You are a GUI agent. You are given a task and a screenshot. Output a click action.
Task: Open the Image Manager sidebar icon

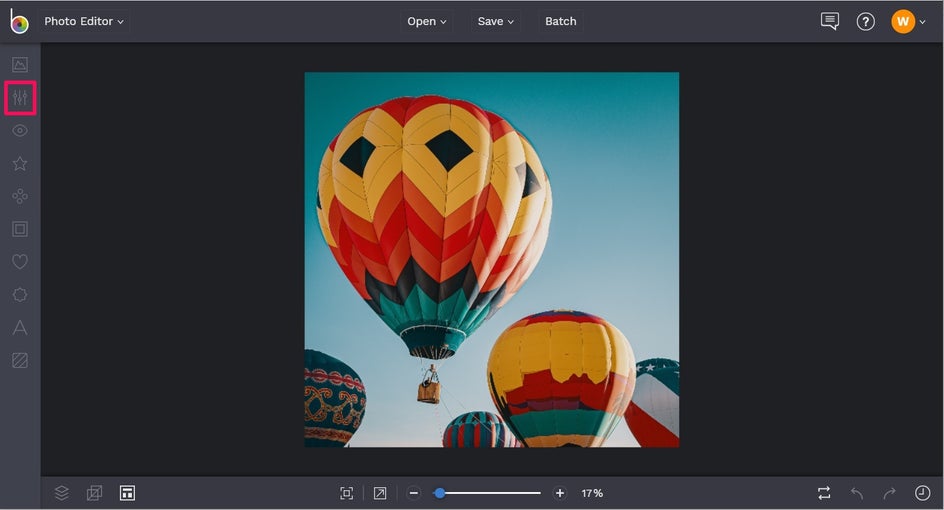20,64
